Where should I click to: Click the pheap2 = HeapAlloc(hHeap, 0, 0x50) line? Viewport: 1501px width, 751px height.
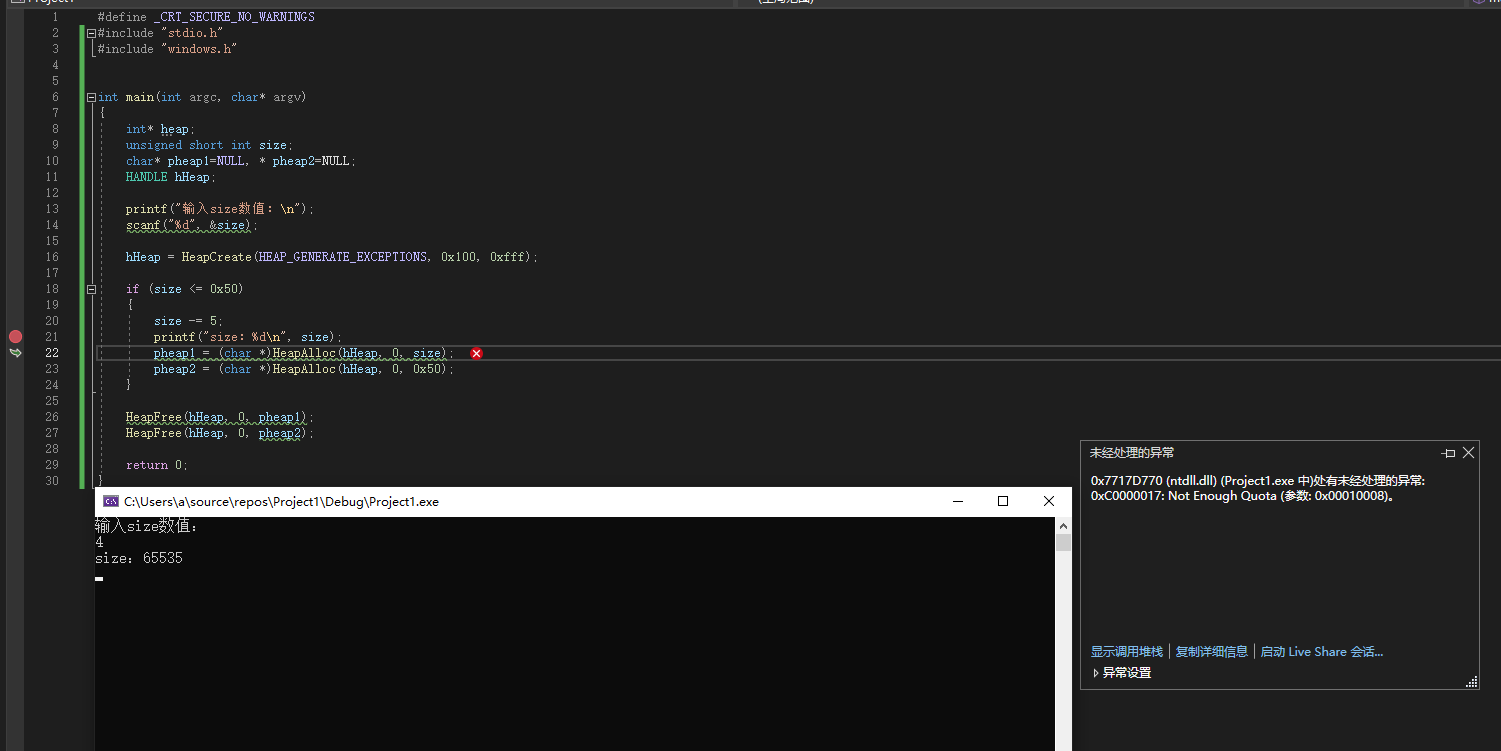[304, 369]
